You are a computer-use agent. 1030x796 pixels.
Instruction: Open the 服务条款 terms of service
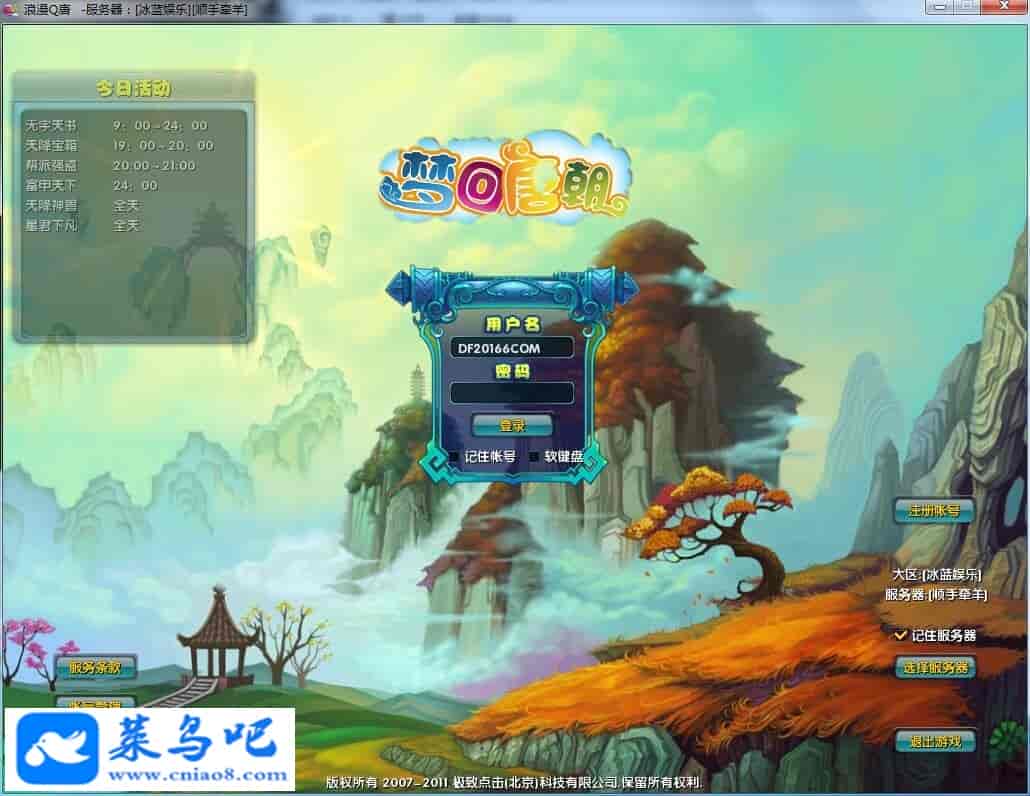95,667
